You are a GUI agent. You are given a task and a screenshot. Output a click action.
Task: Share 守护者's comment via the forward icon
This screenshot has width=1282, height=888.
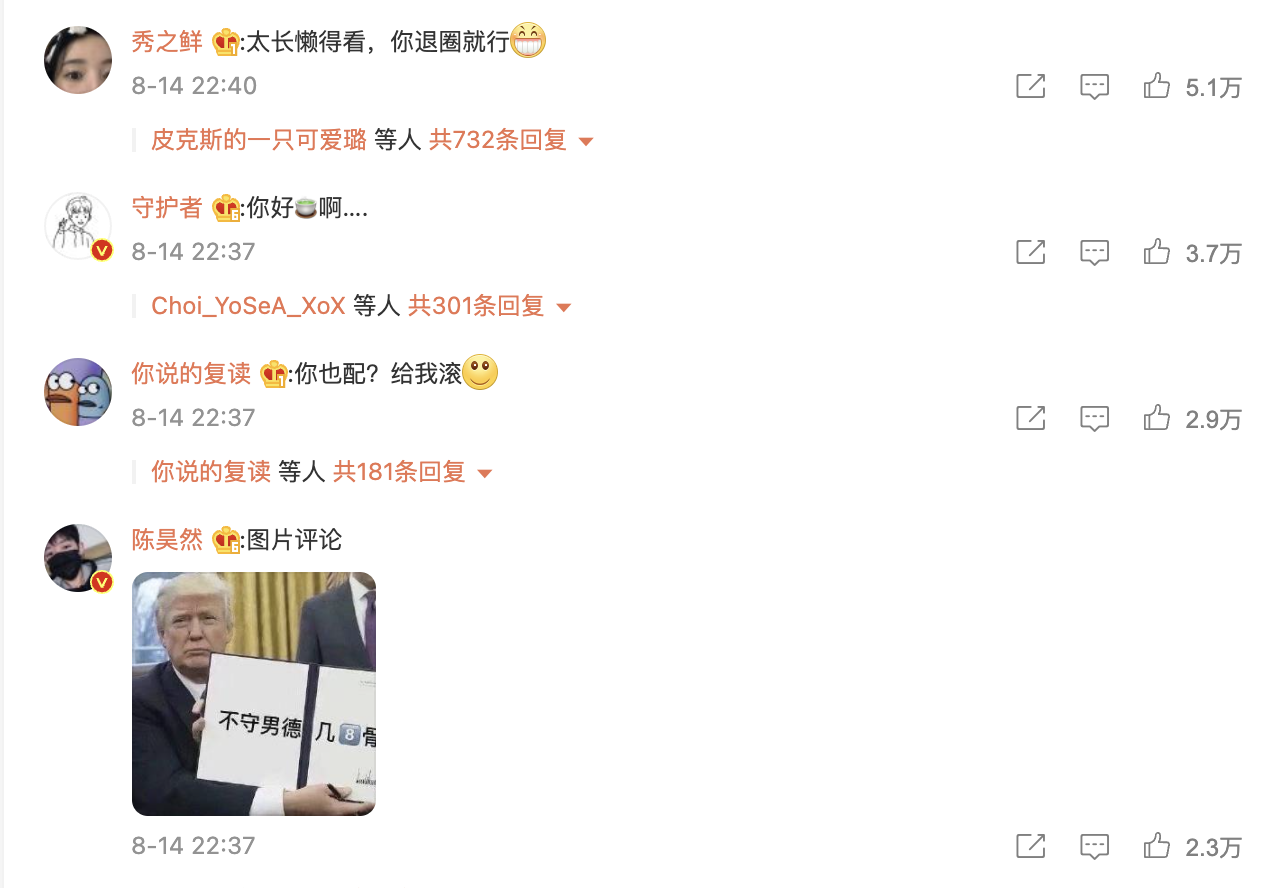1031,252
